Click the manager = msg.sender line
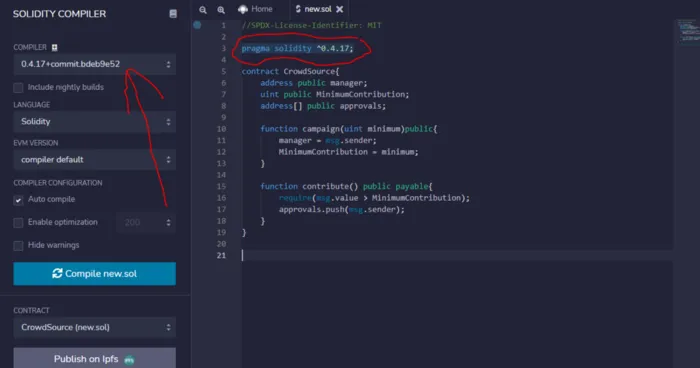The width and height of the screenshot is (700, 368). pyautogui.click(x=328, y=141)
